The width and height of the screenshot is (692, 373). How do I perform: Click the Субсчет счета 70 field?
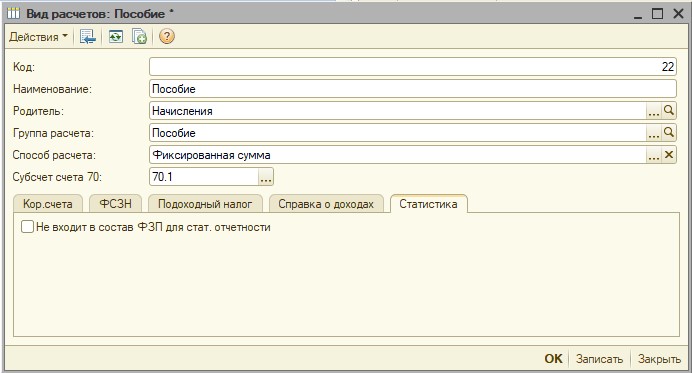click(x=204, y=177)
